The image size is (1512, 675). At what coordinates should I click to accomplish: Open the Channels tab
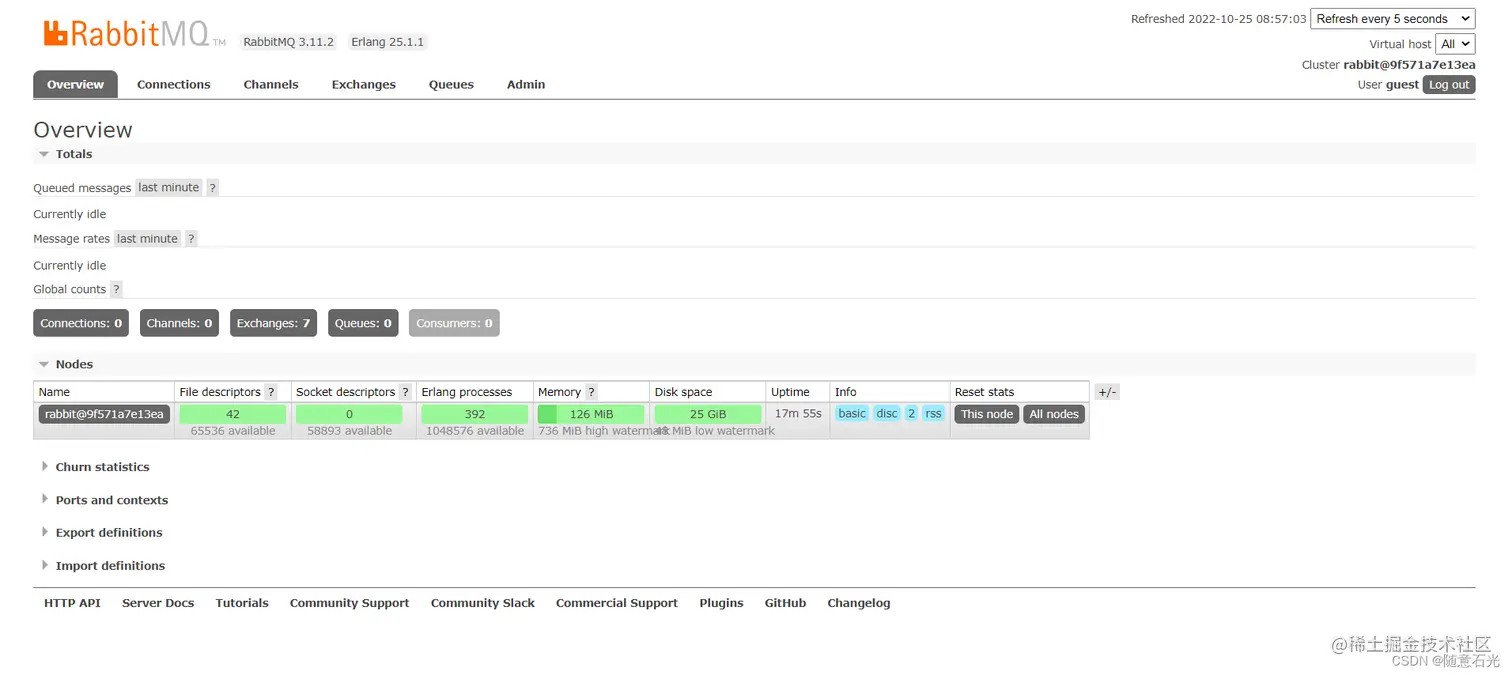pyautogui.click(x=271, y=85)
